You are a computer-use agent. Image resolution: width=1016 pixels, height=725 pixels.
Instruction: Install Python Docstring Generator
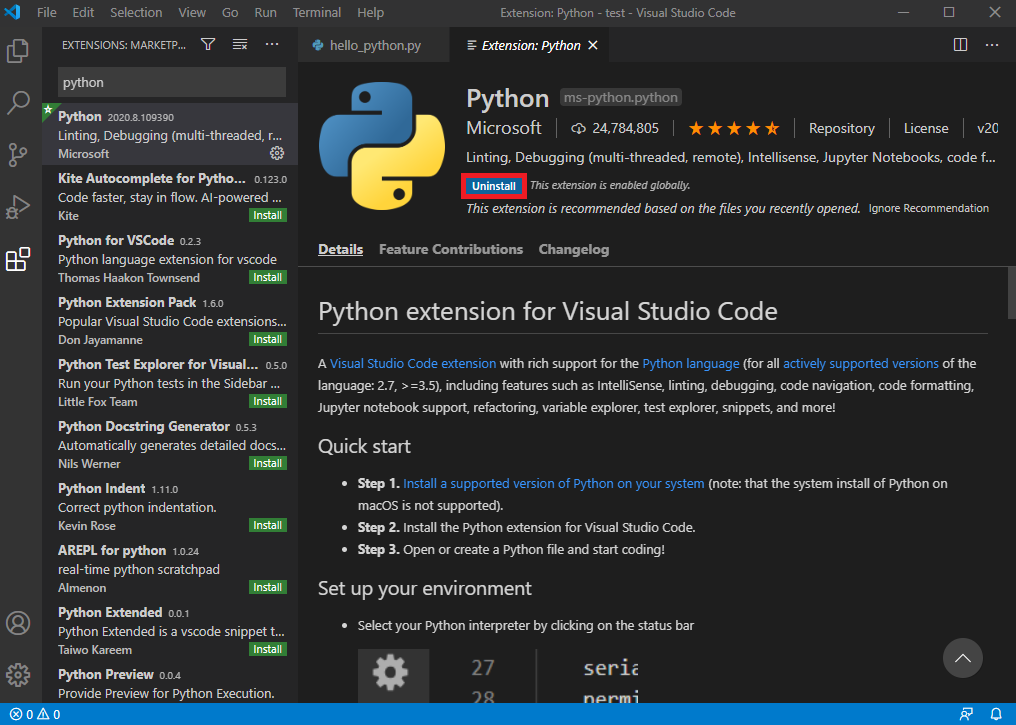point(268,463)
